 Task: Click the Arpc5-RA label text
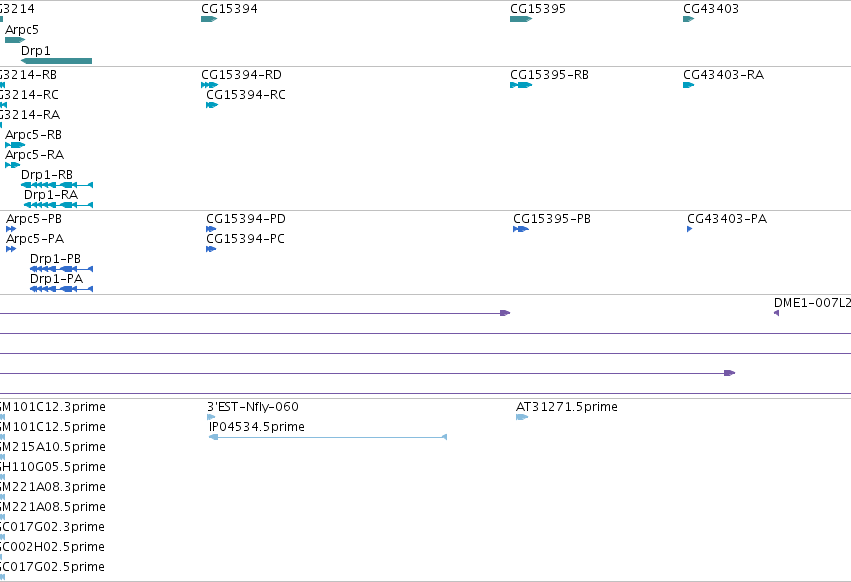coord(34,155)
